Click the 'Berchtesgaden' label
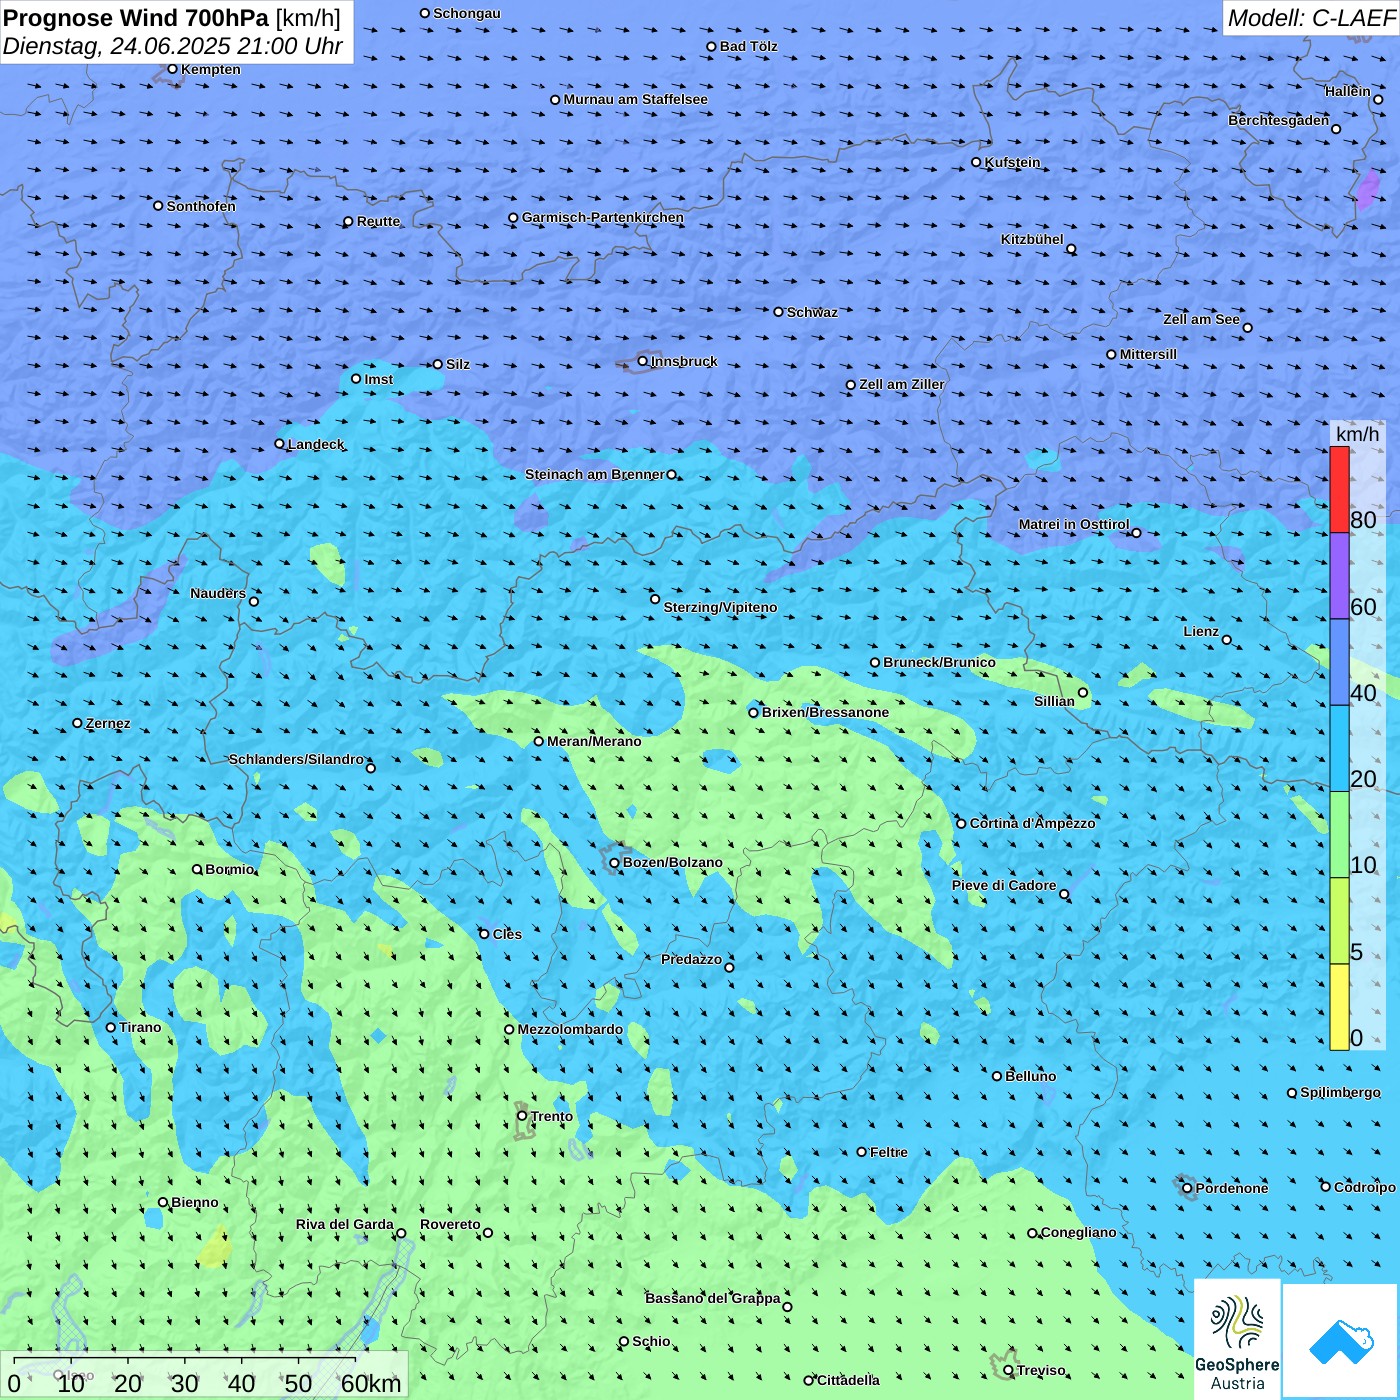 [x=1278, y=120]
